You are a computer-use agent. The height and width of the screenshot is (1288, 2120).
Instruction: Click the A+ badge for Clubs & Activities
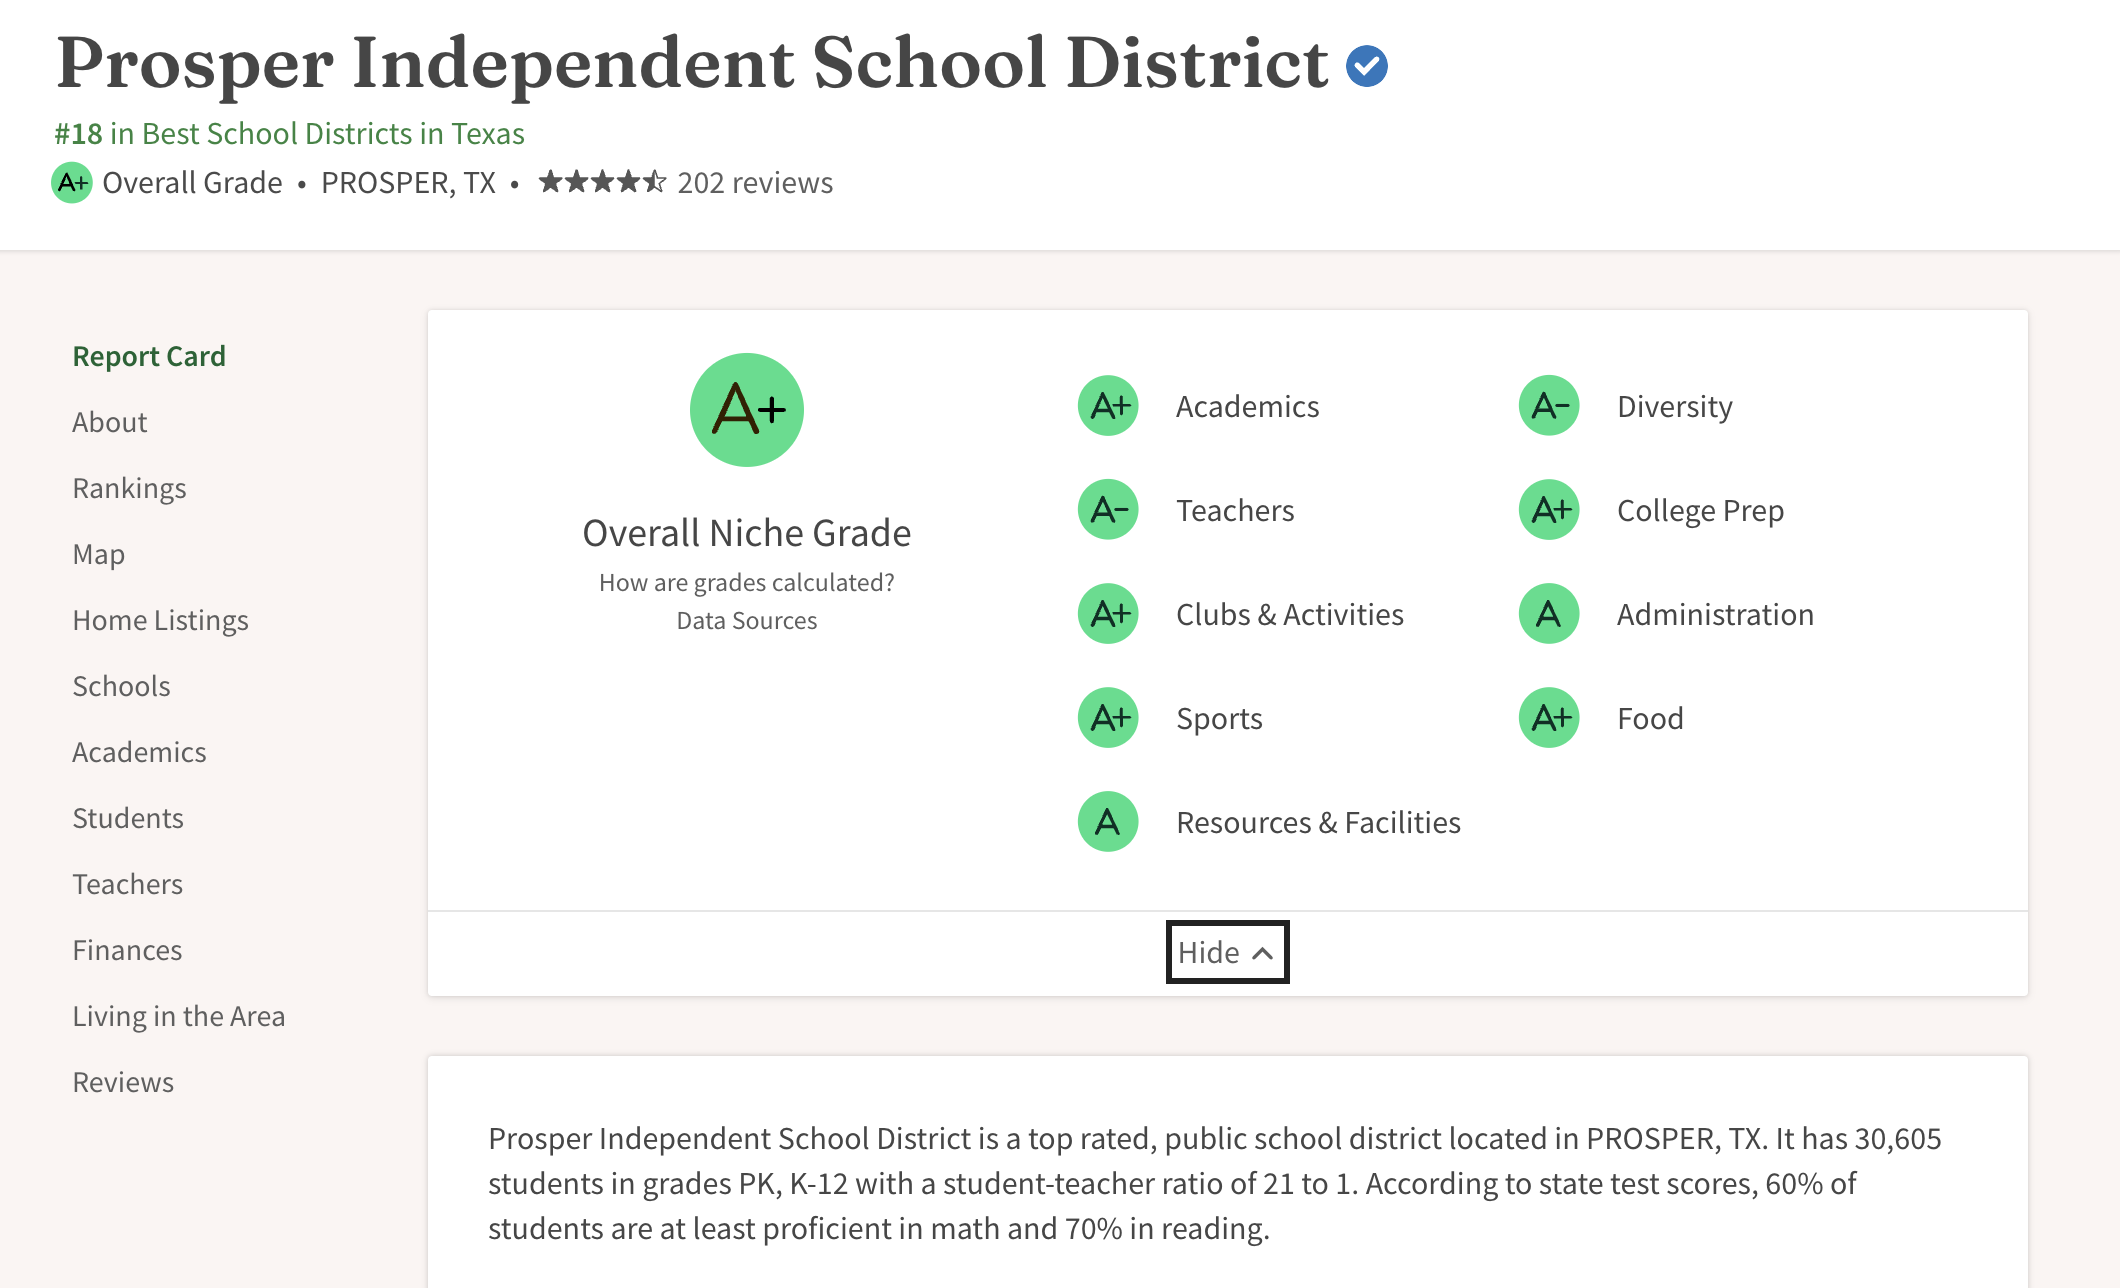(1108, 614)
